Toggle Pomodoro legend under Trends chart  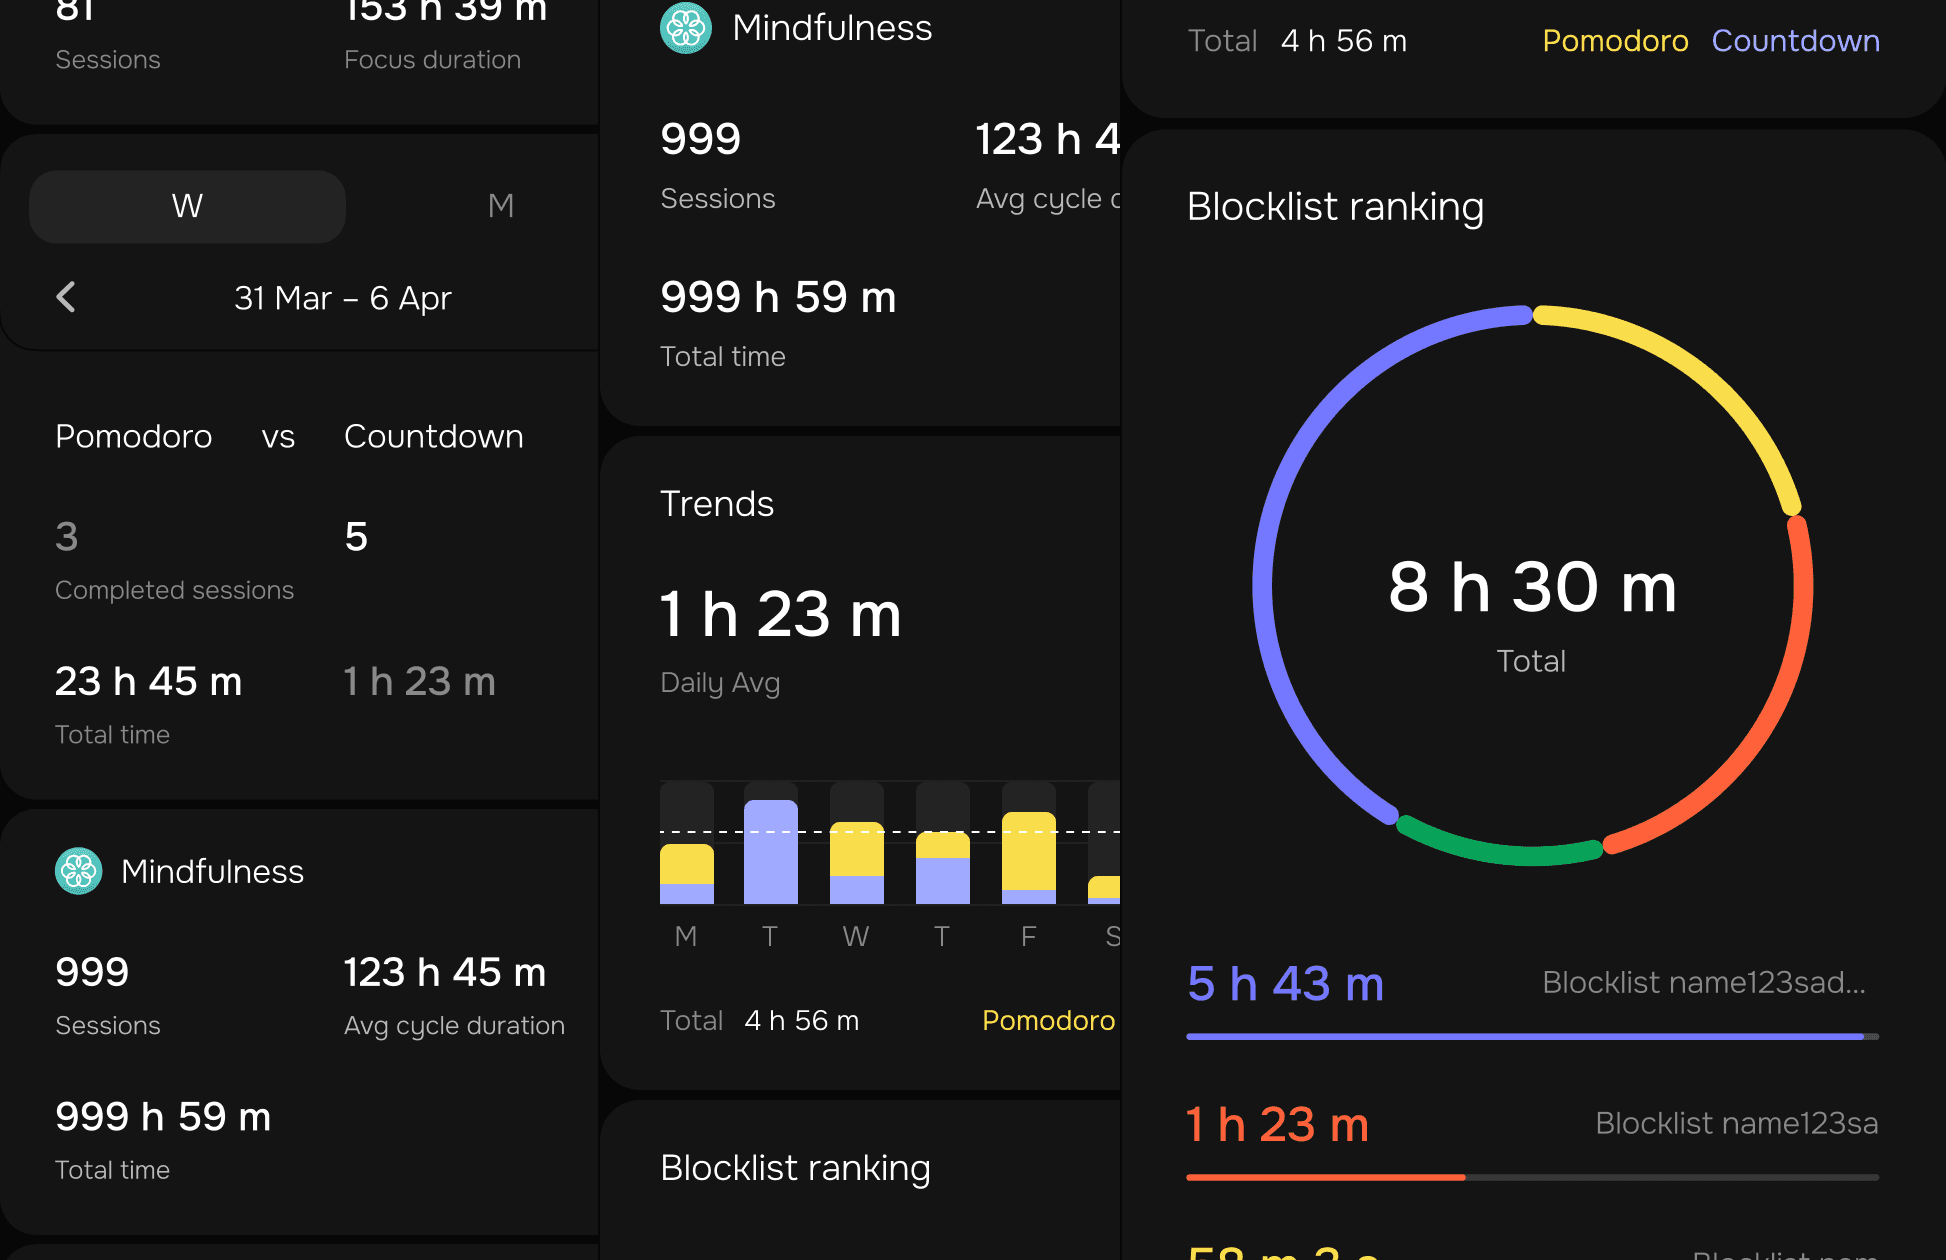click(x=1047, y=1020)
